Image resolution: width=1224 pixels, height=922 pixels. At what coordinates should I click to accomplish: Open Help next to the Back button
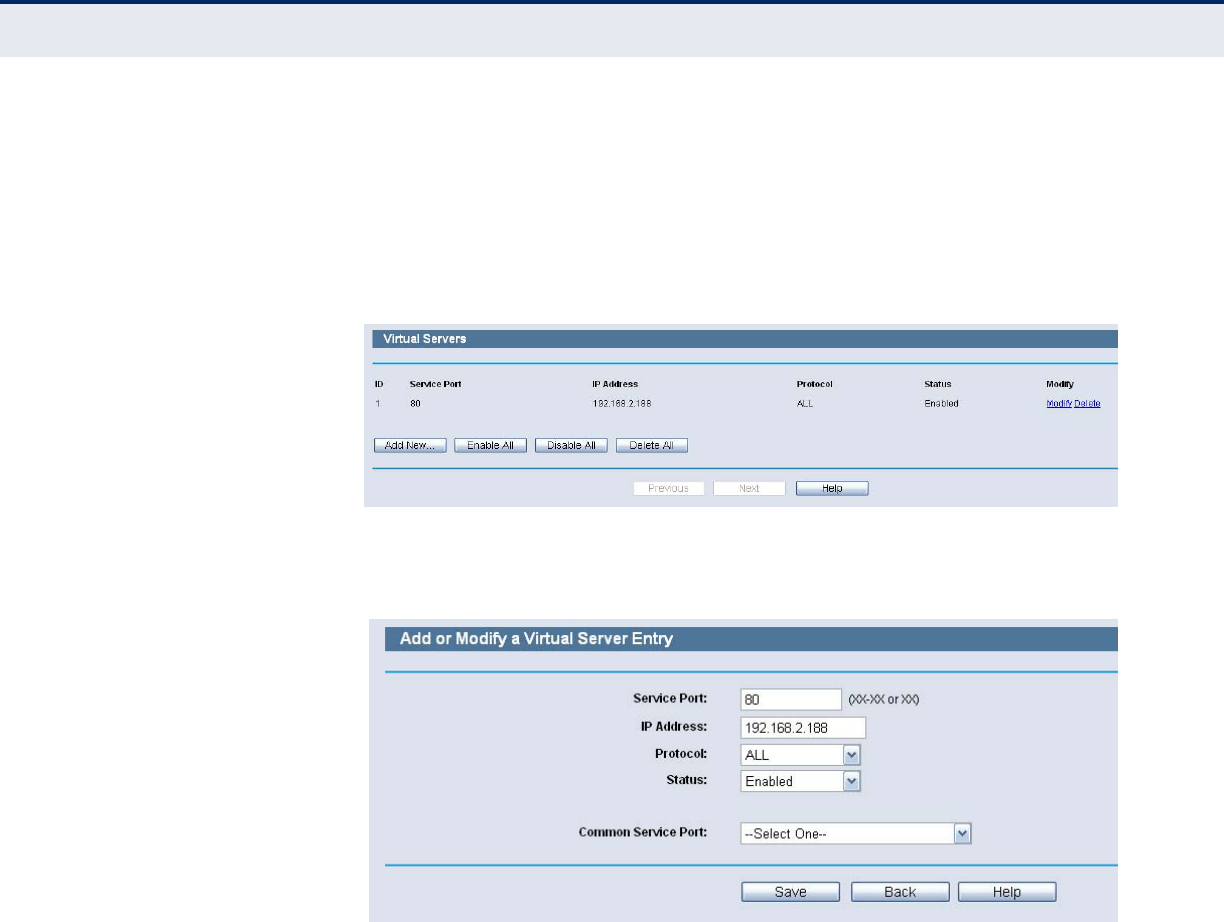(1007, 892)
